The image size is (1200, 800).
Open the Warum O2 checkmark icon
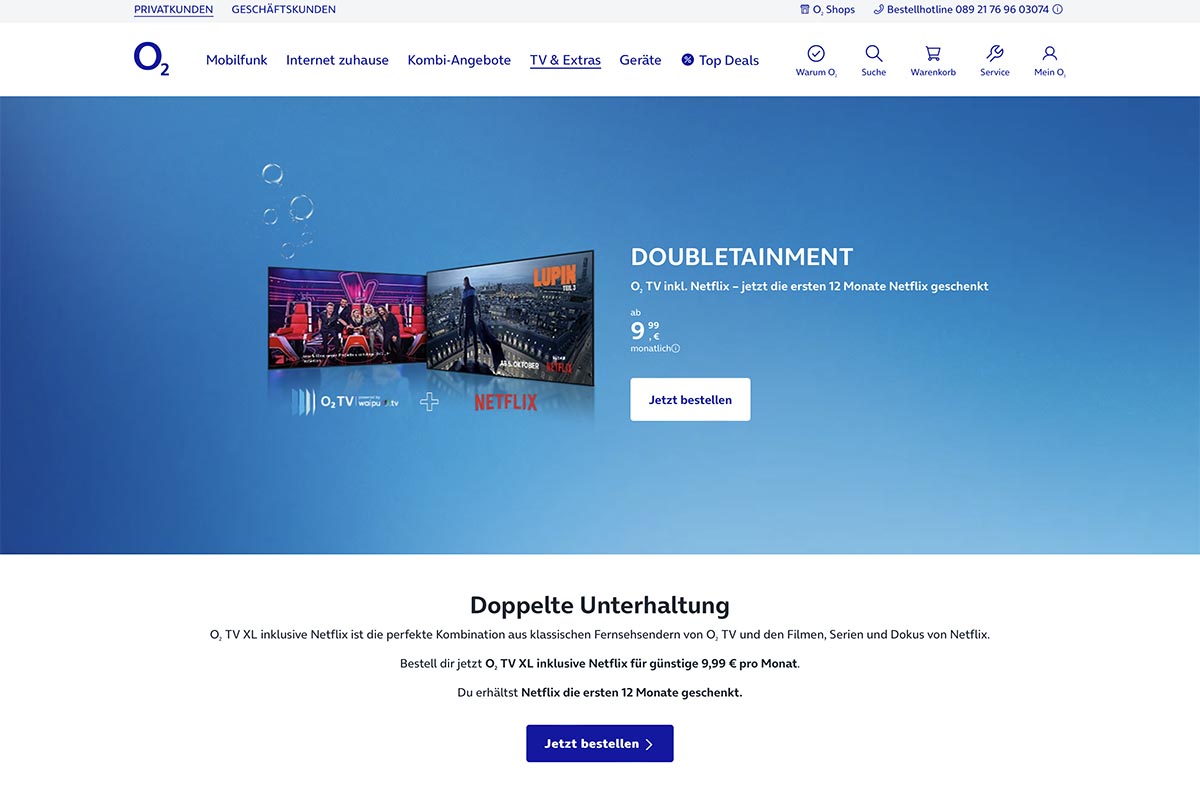point(816,53)
